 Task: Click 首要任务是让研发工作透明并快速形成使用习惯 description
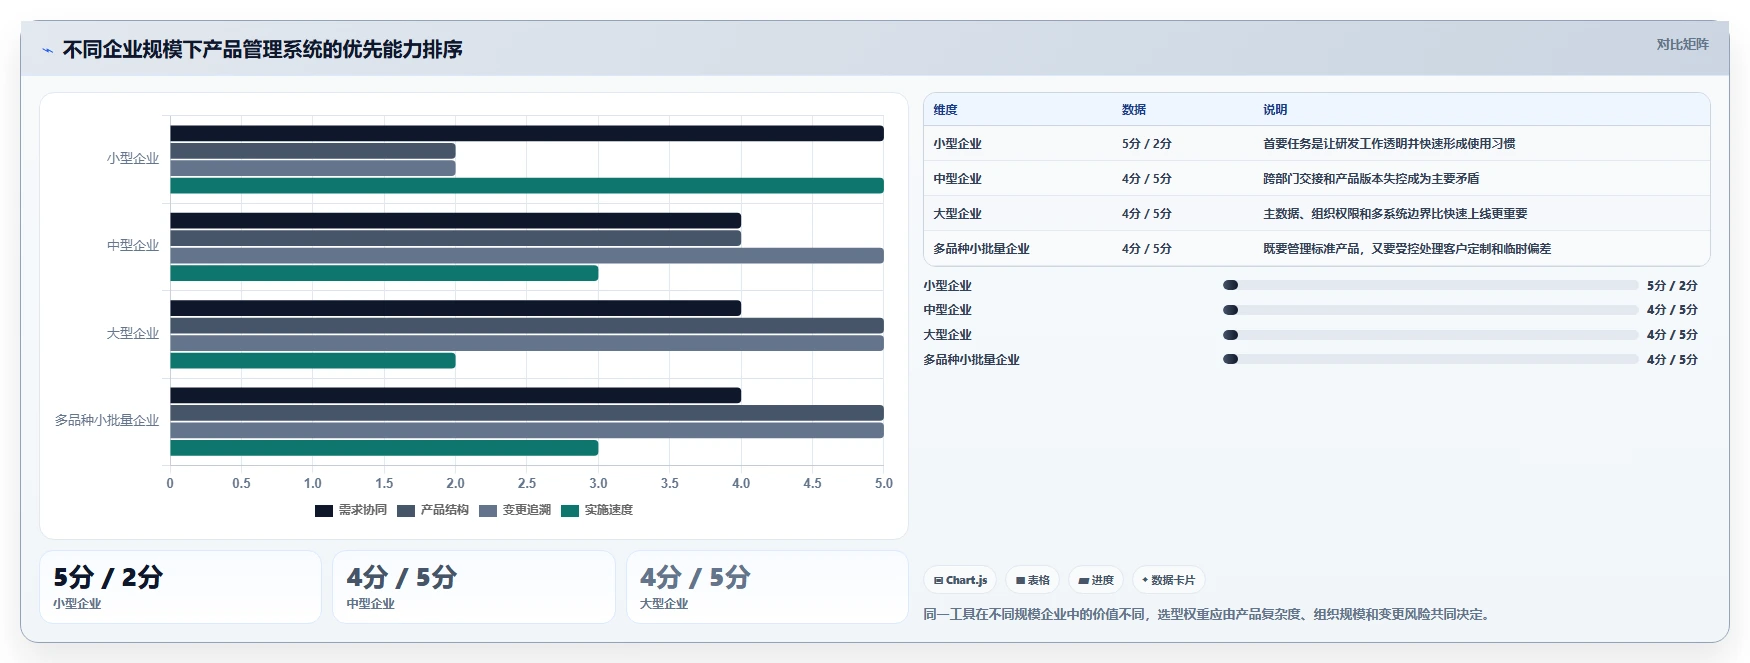(x=1389, y=144)
